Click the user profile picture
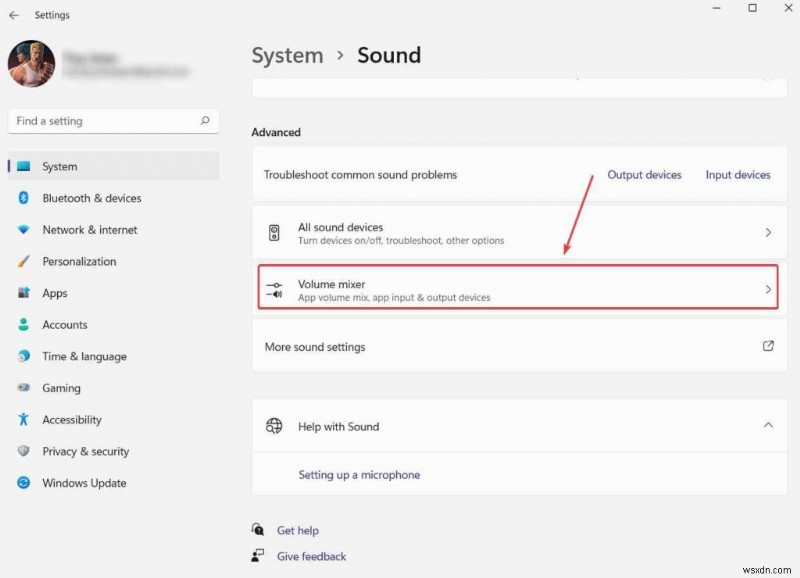The image size is (800, 578). (x=31, y=64)
